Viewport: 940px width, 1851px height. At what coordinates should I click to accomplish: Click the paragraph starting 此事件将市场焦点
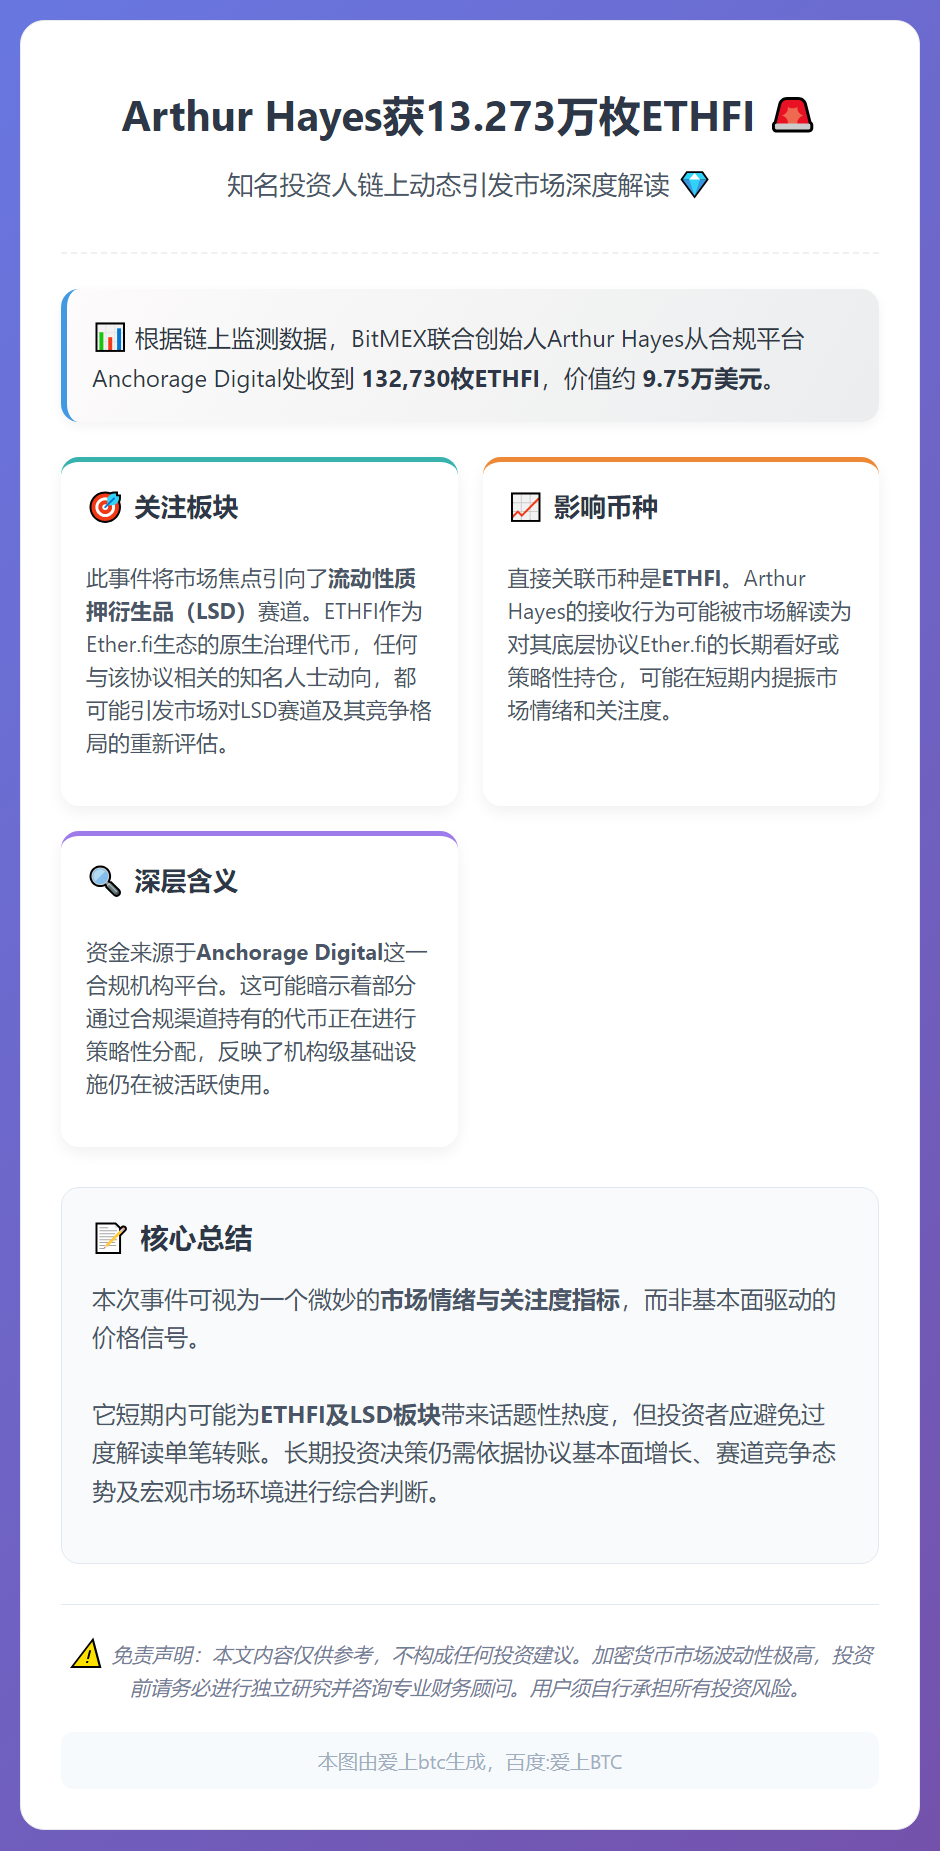(259, 661)
